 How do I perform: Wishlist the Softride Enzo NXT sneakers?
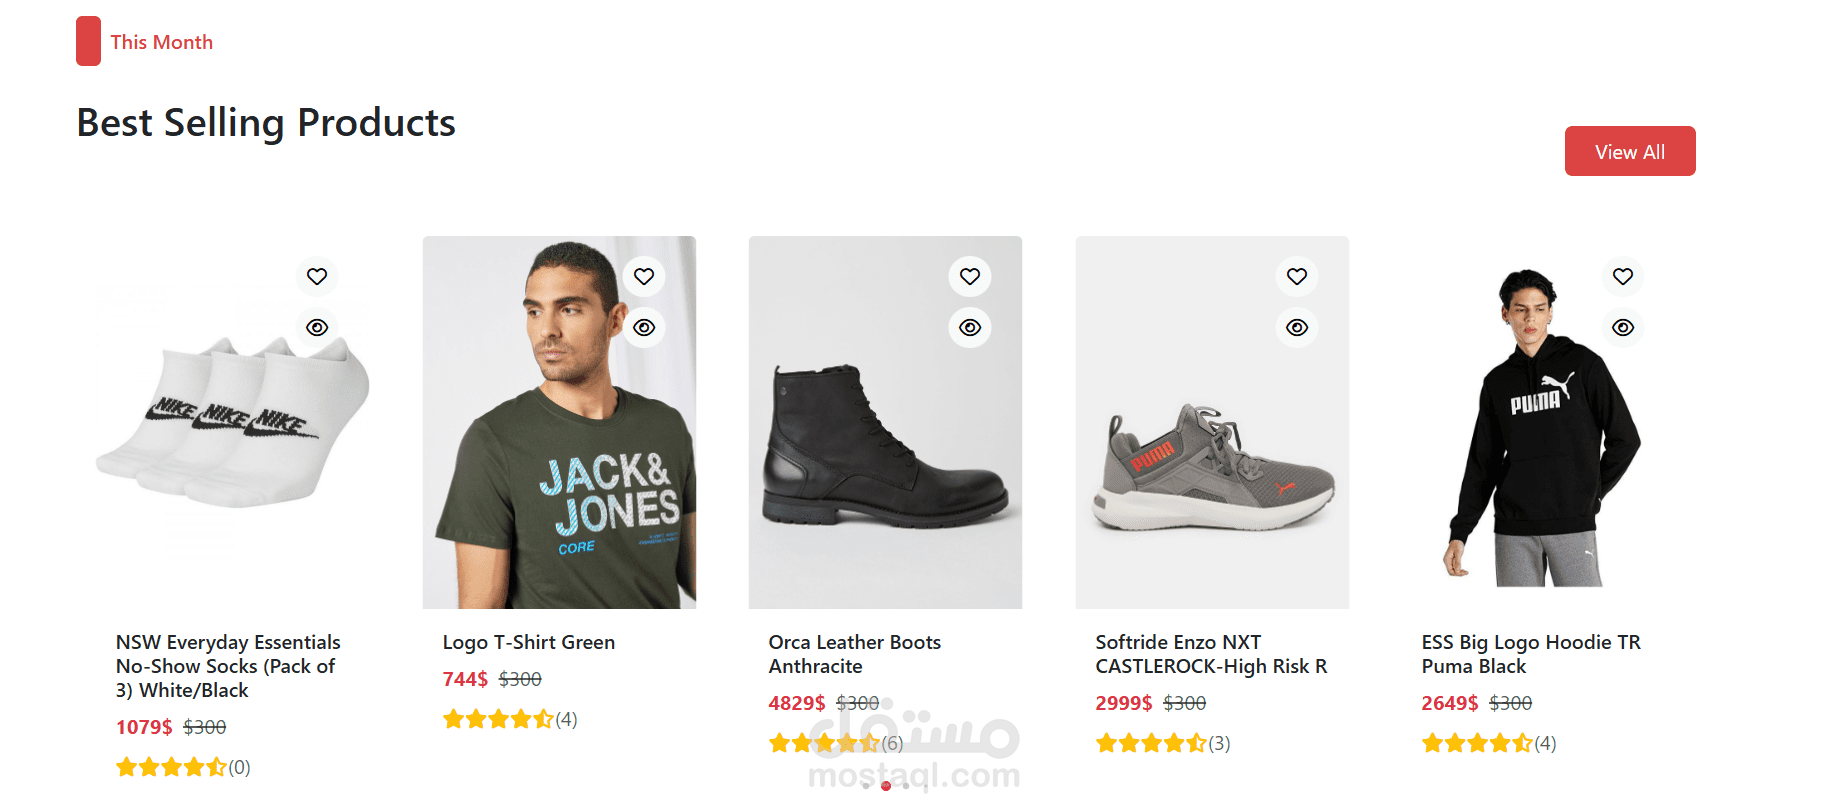(1297, 276)
